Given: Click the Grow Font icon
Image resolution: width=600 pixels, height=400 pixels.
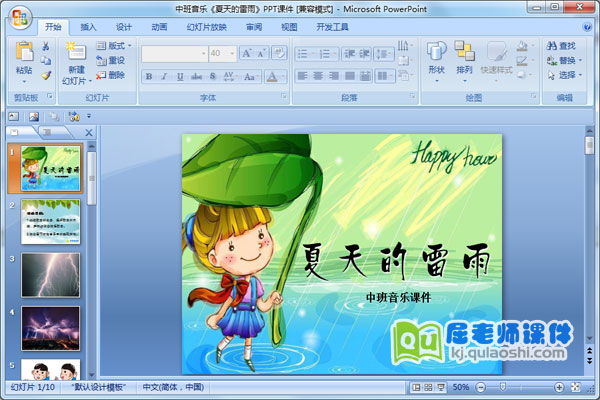Looking at the screenshot, I should (247, 54).
